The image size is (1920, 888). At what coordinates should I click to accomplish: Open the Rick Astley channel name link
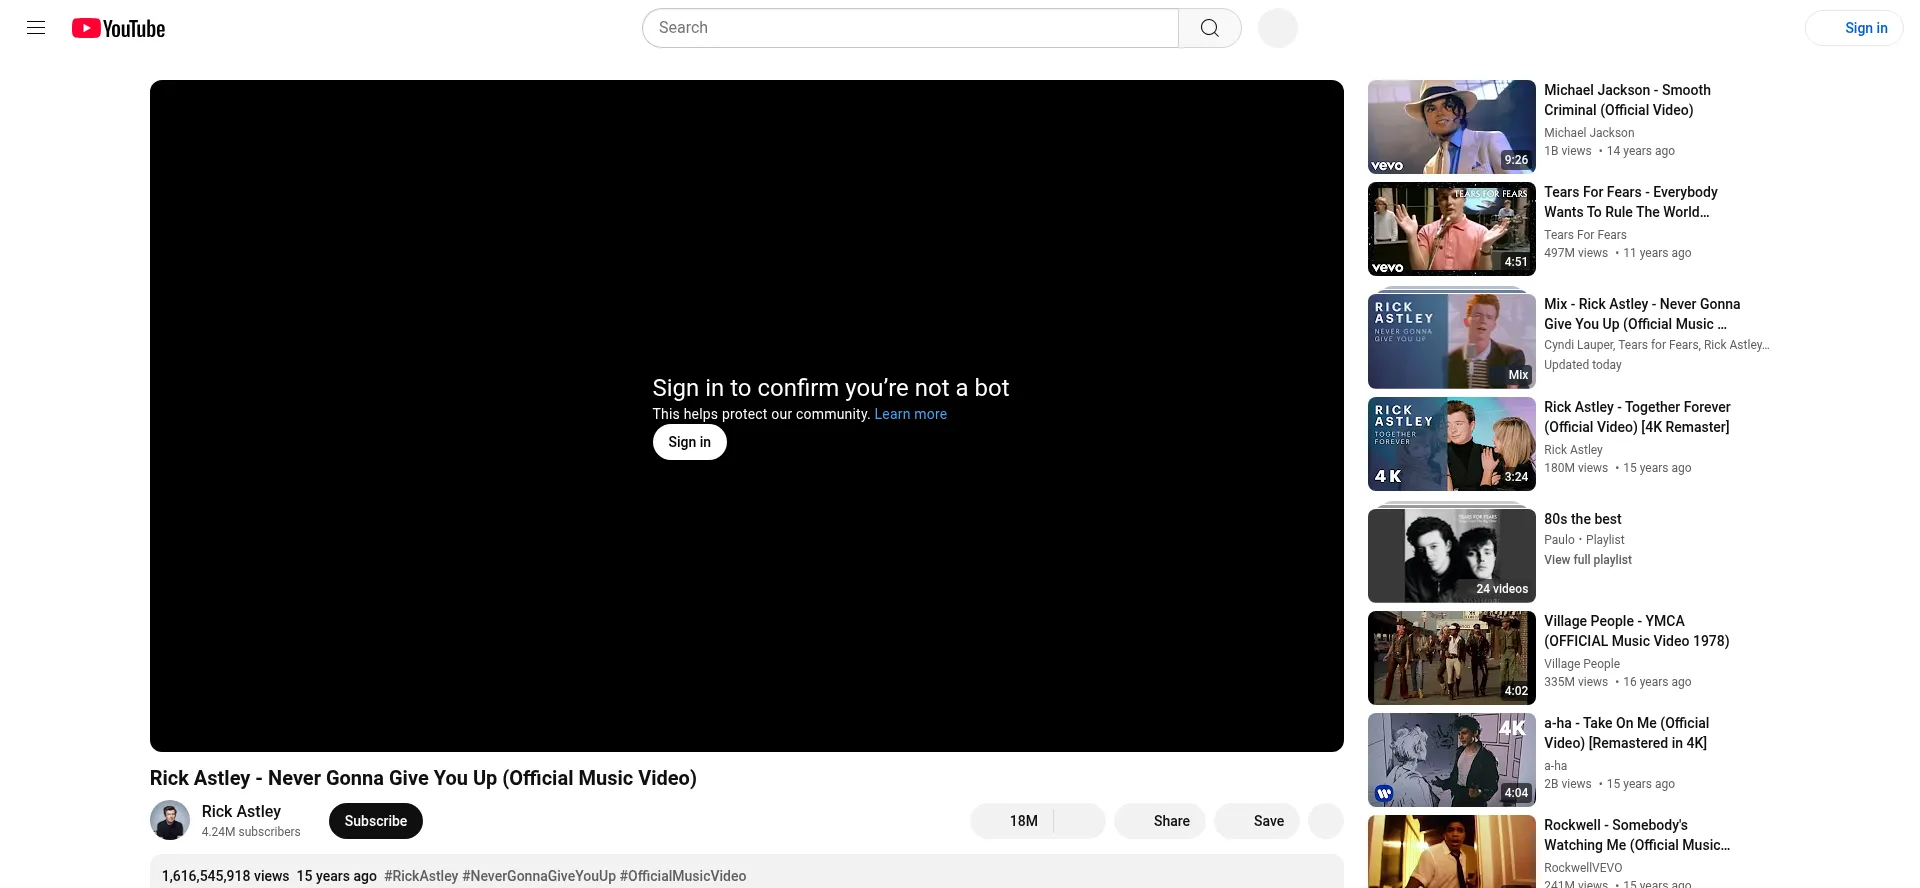(241, 811)
